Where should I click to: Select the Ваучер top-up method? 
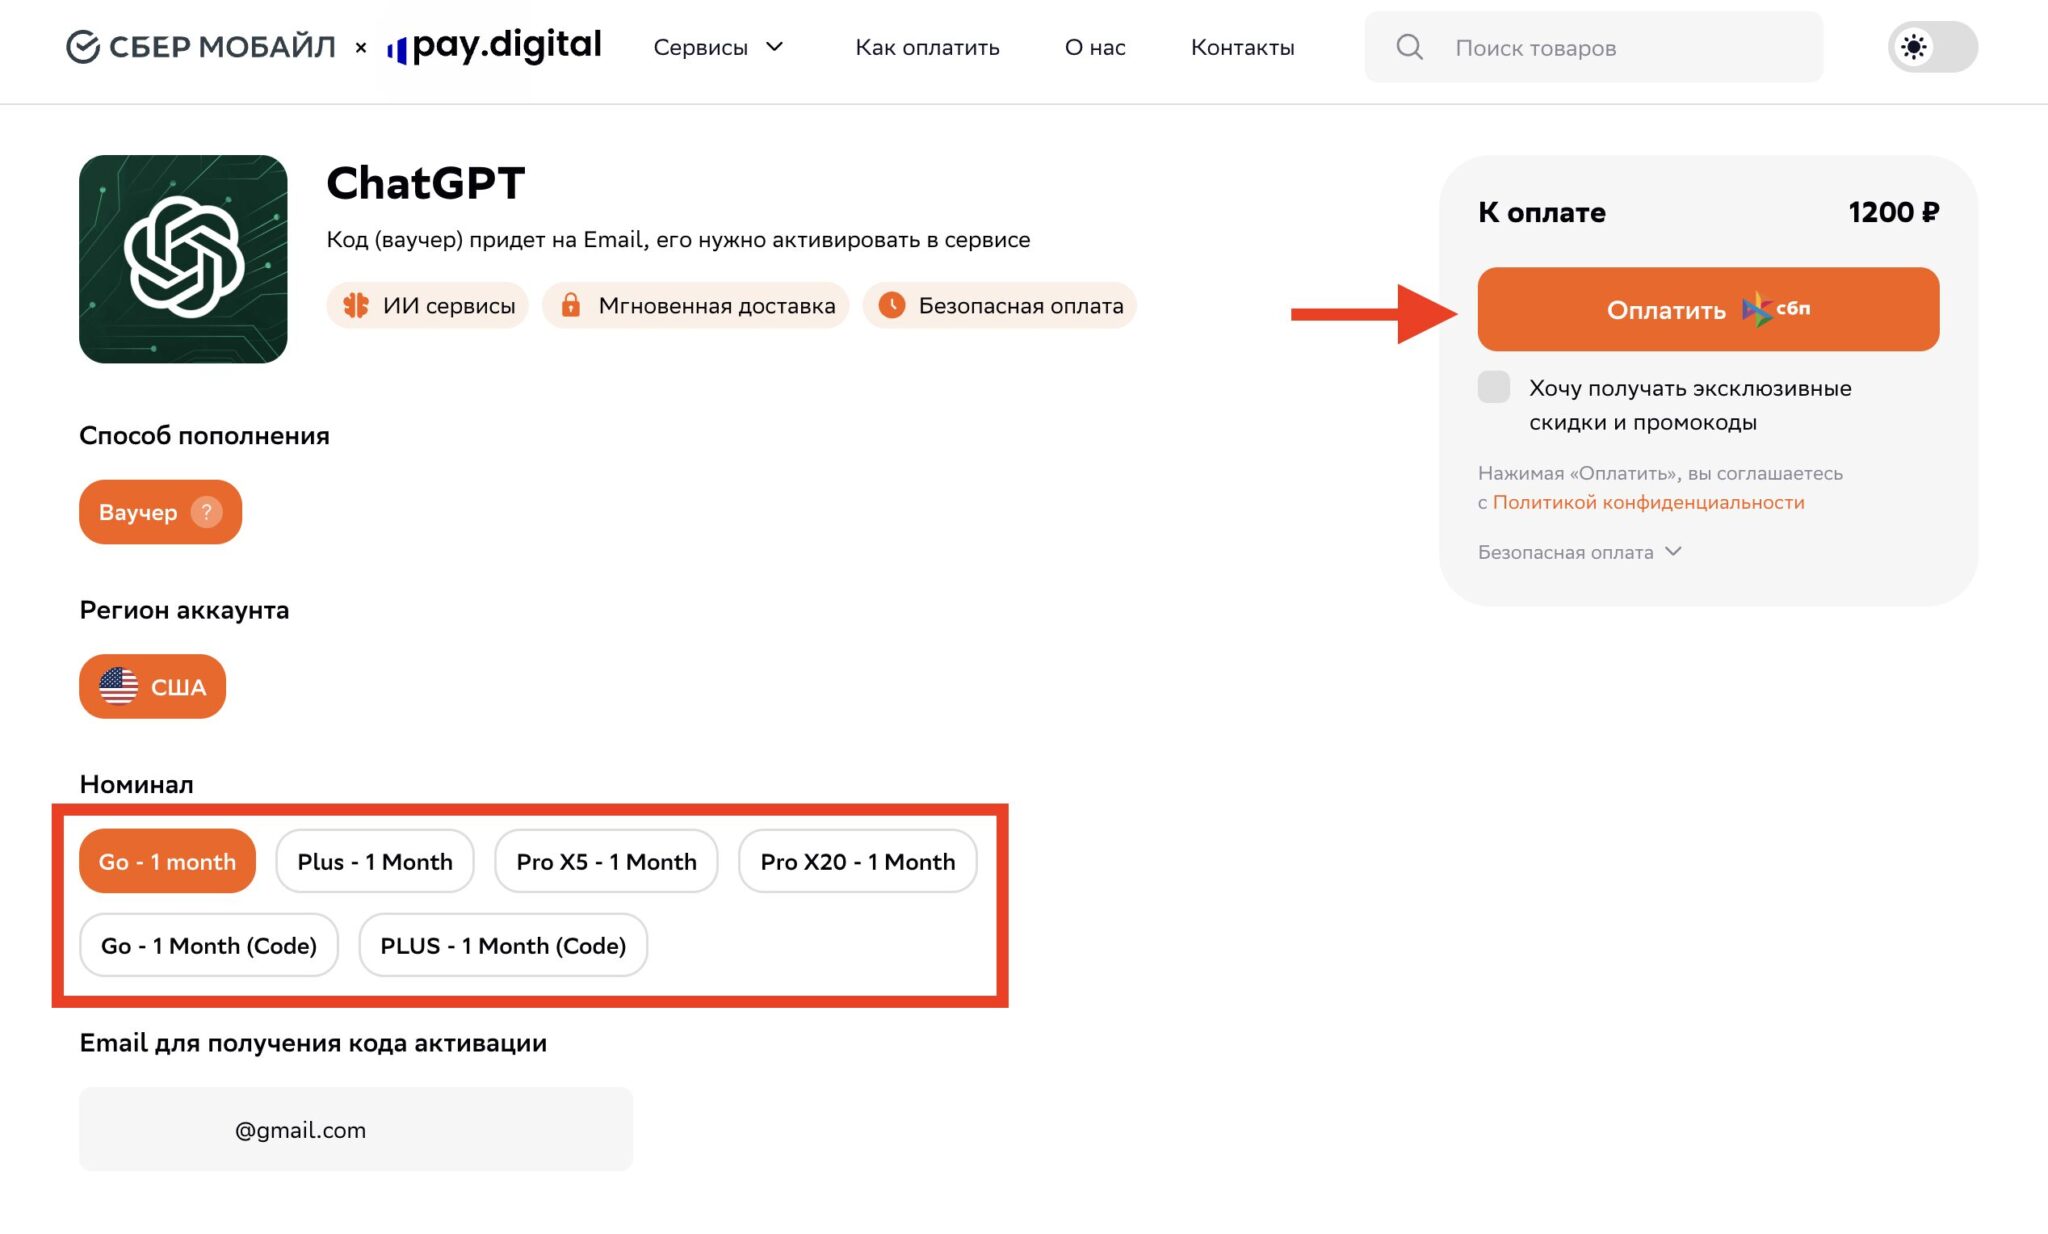tap(160, 512)
